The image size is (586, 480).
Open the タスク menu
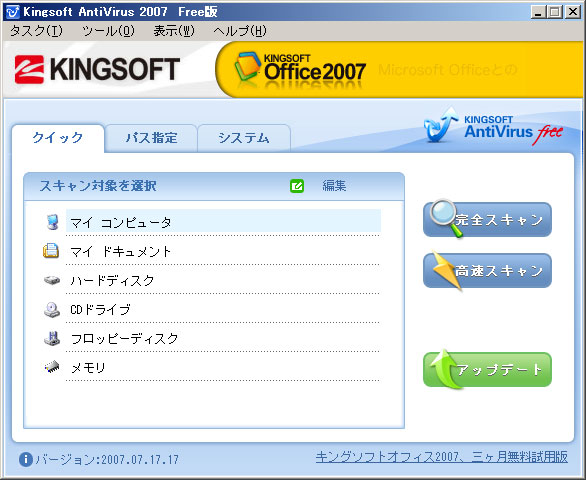click(36, 31)
